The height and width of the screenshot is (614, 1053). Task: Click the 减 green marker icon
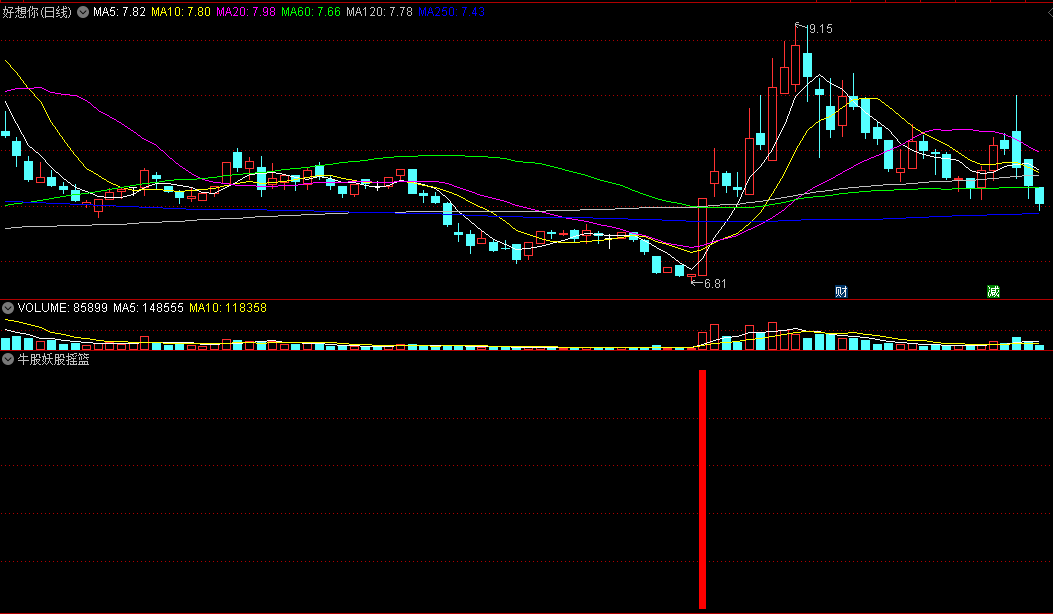(993, 292)
